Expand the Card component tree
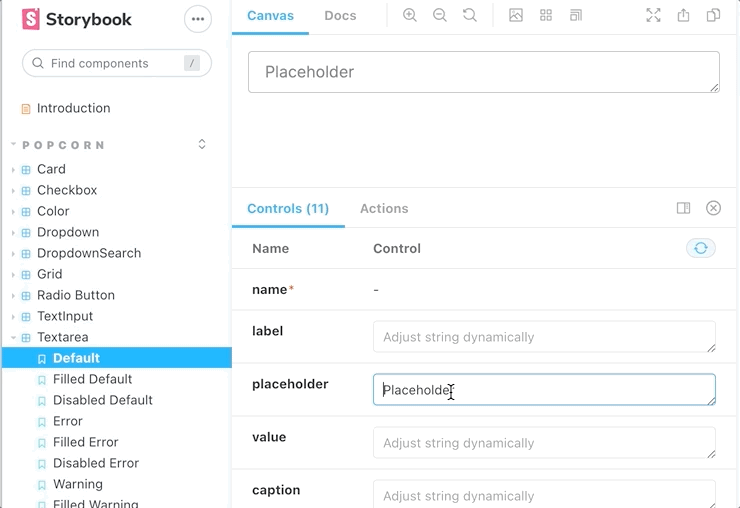The image size is (740, 508). tap(51, 169)
